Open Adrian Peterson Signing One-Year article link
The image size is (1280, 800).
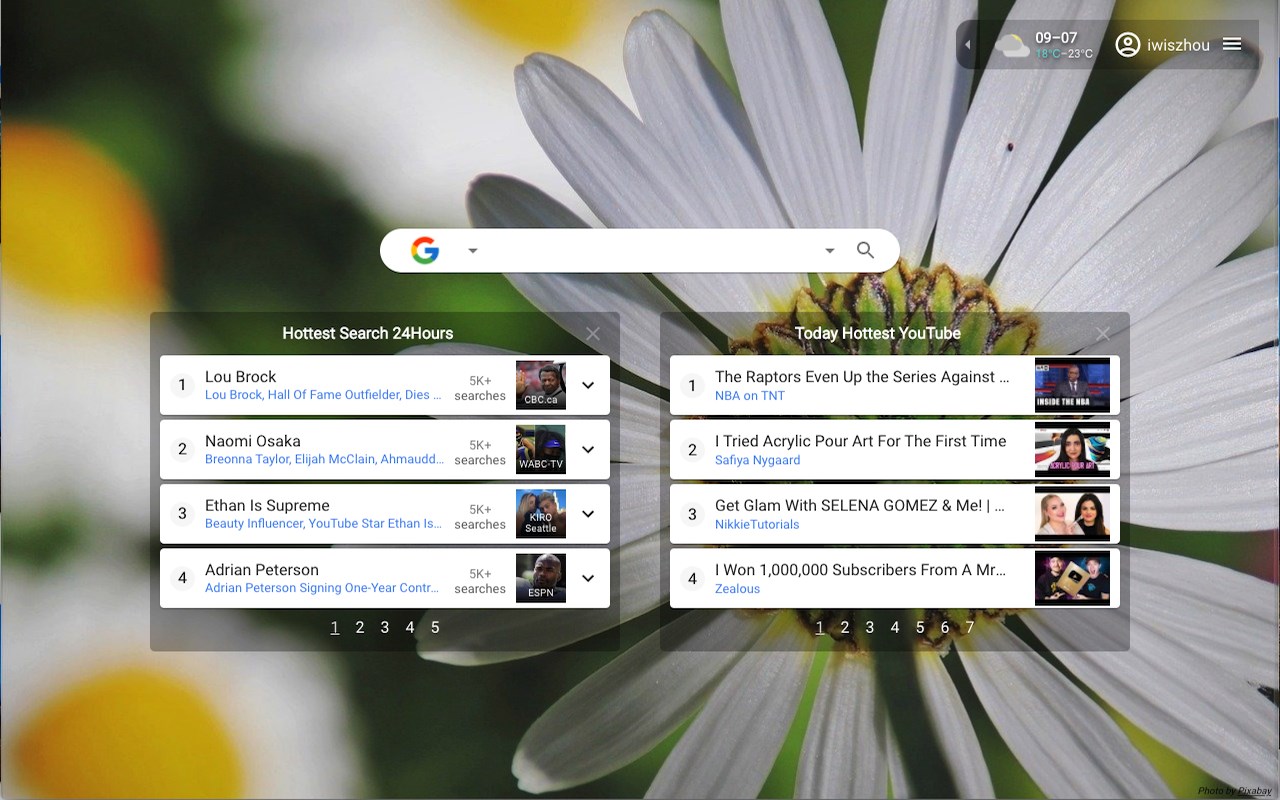click(322, 588)
